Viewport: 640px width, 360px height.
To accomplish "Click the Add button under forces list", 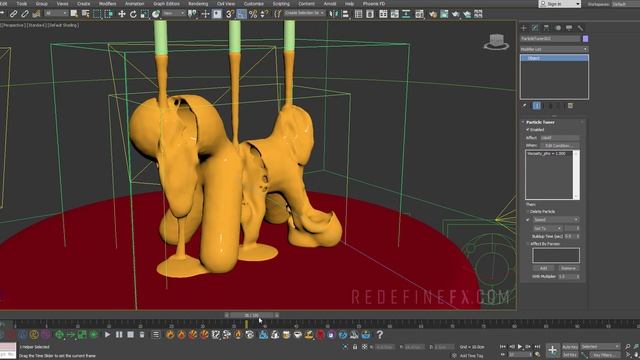I will (x=543, y=268).
